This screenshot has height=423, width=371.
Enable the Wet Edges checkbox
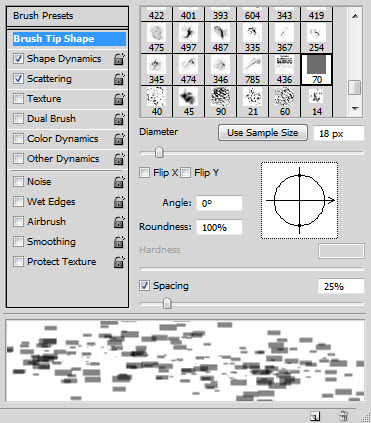(x=18, y=202)
